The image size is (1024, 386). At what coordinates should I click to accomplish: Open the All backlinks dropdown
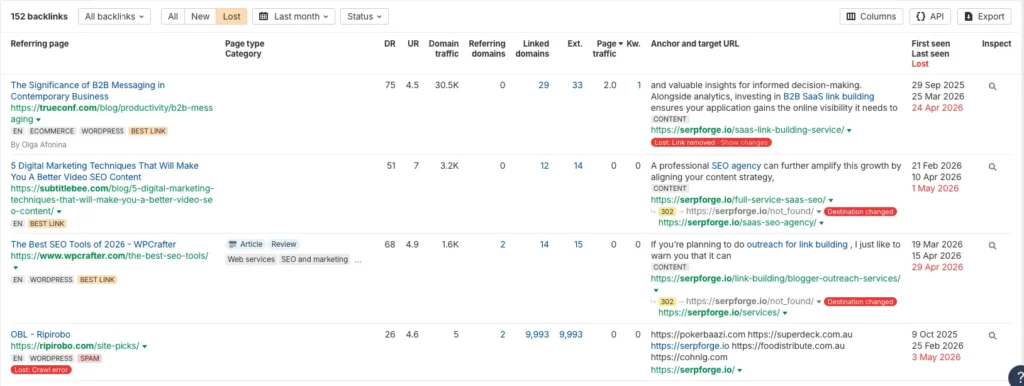coord(114,16)
